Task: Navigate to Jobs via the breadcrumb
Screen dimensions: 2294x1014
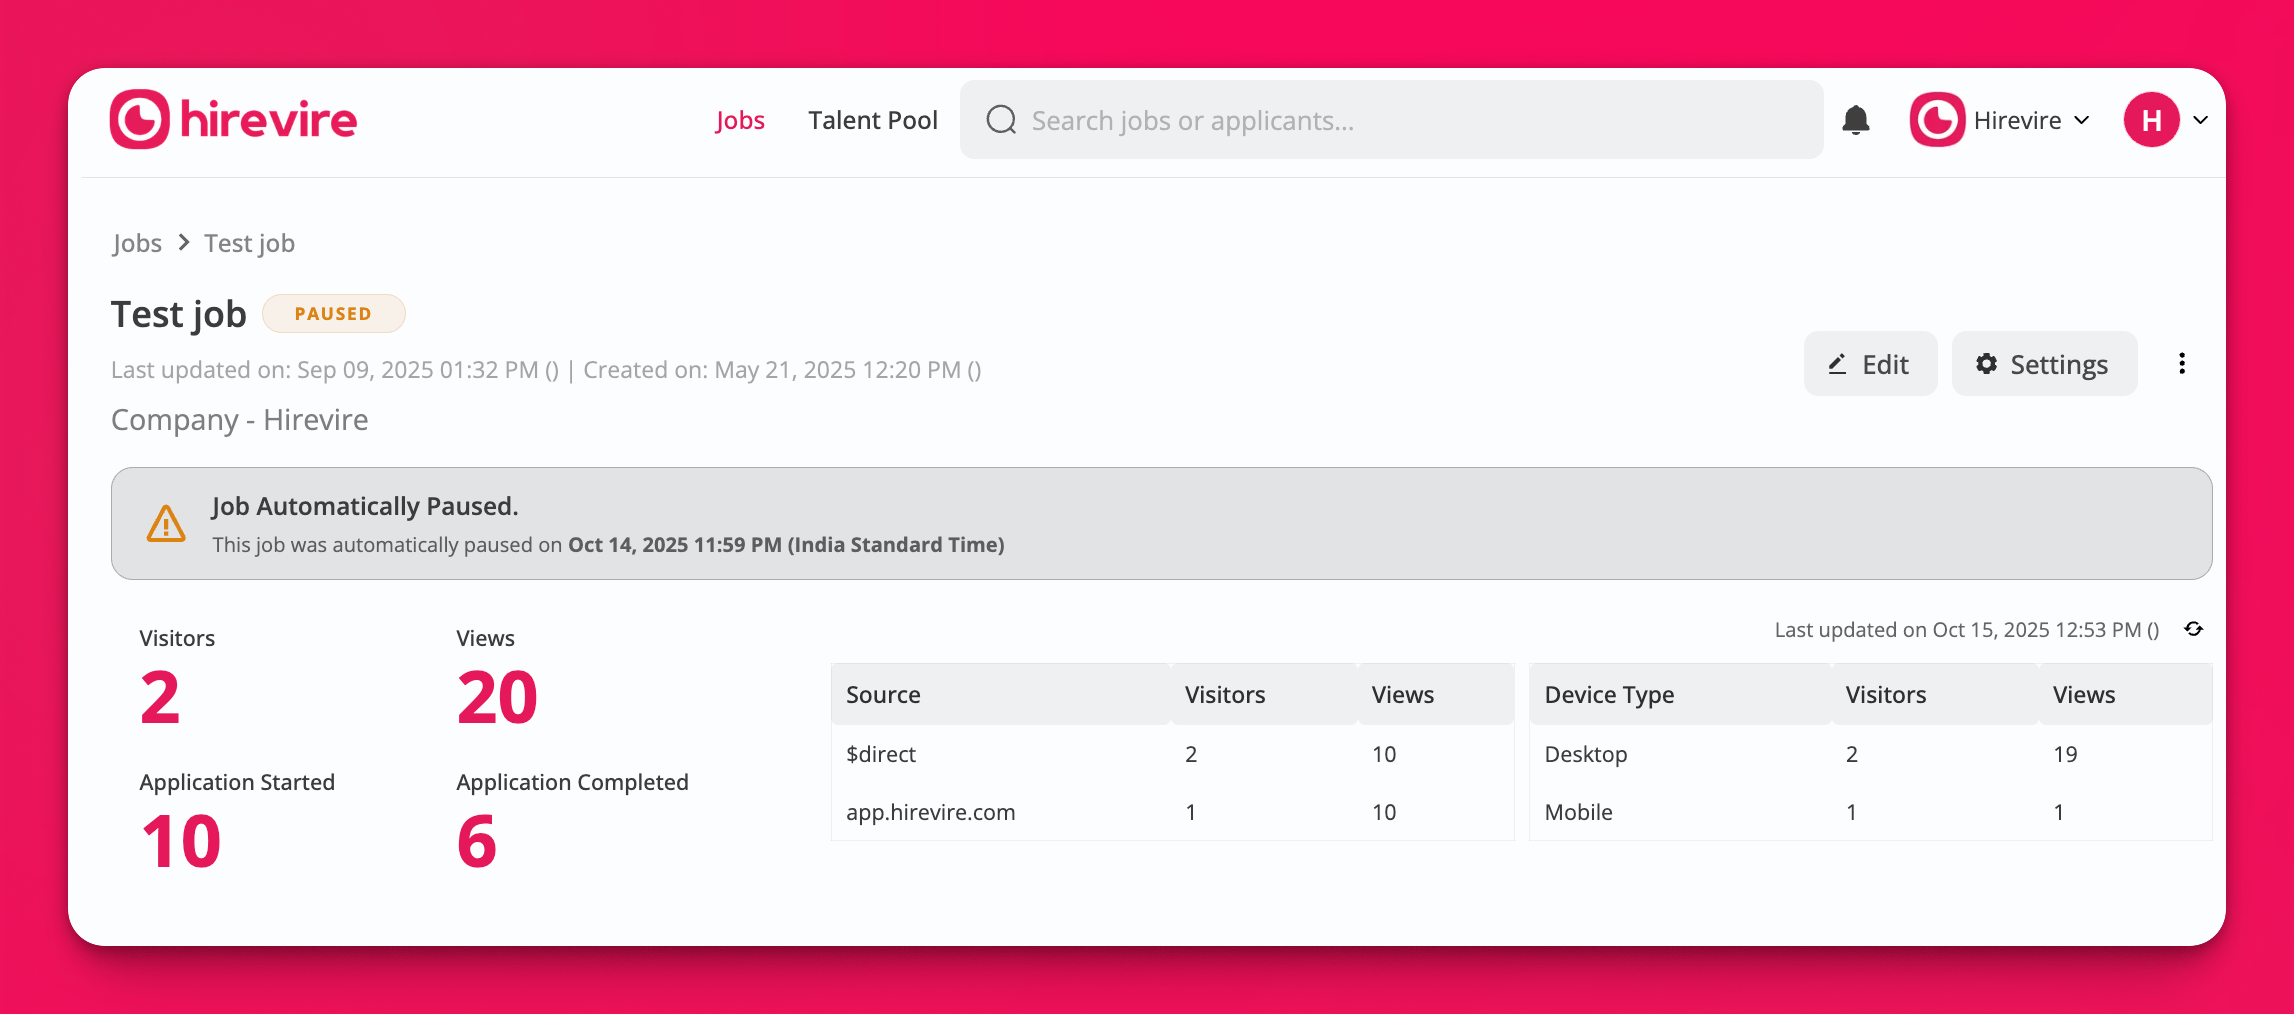Action: click(136, 242)
